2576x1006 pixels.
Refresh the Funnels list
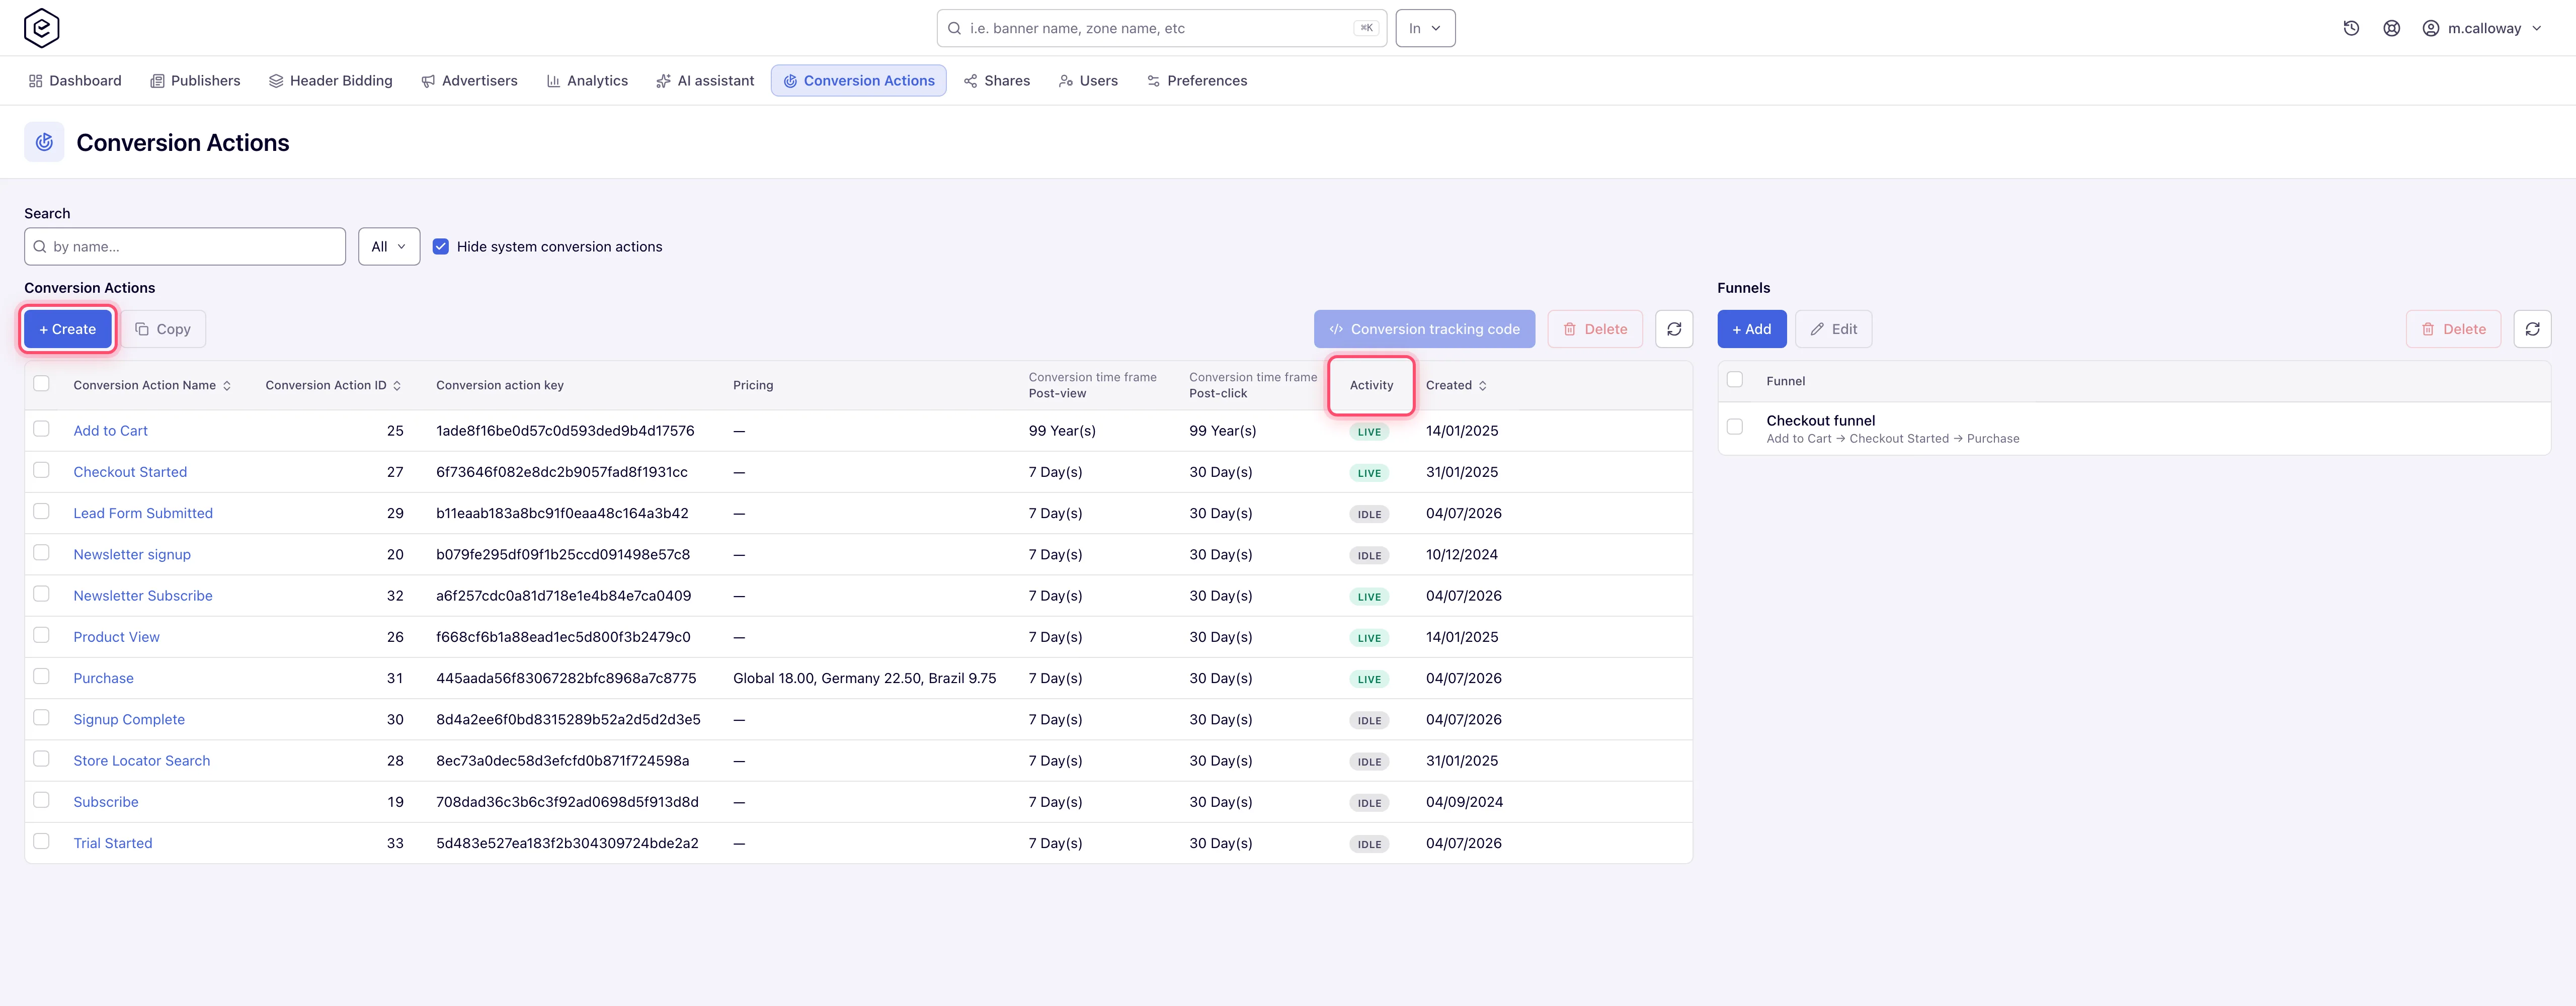pos(2532,329)
